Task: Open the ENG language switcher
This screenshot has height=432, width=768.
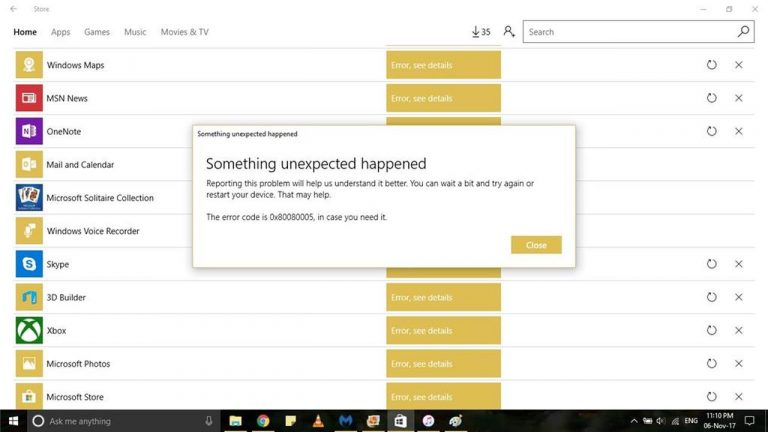Action: coord(691,421)
